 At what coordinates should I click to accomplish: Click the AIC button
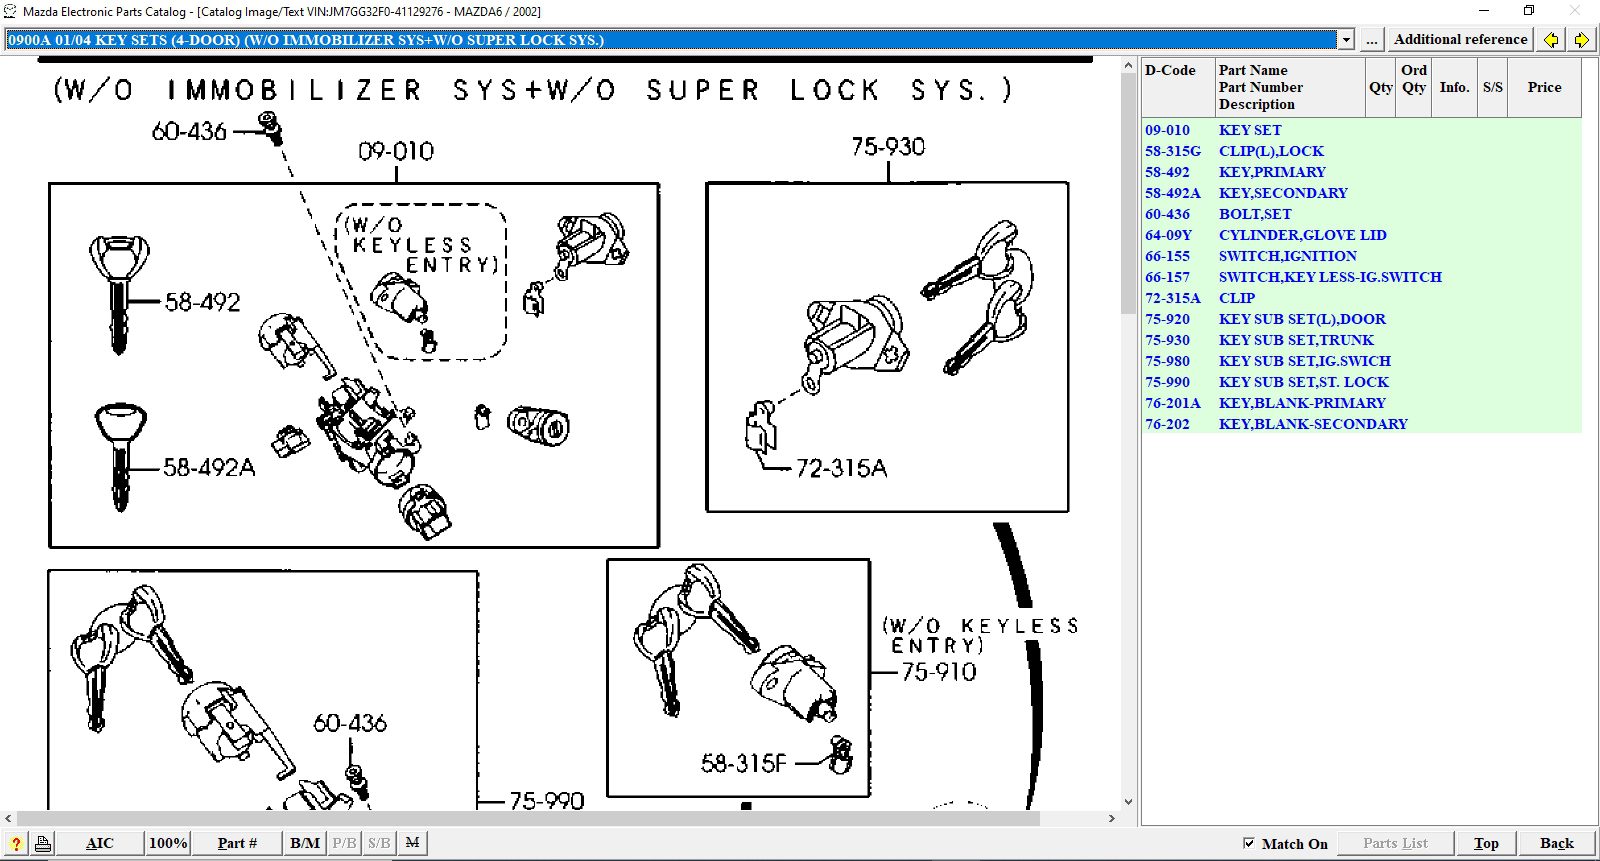click(100, 843)
